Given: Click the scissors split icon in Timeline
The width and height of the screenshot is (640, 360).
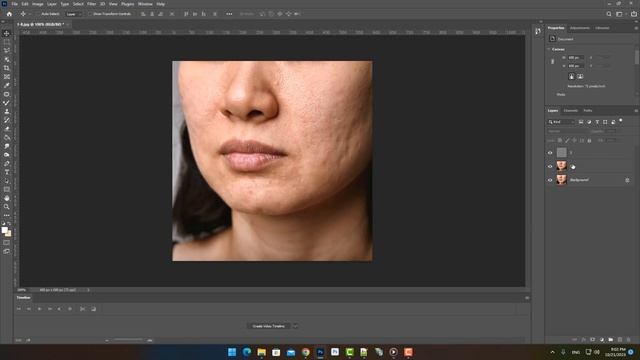Looking at the screenshot, I should [82, 309].
